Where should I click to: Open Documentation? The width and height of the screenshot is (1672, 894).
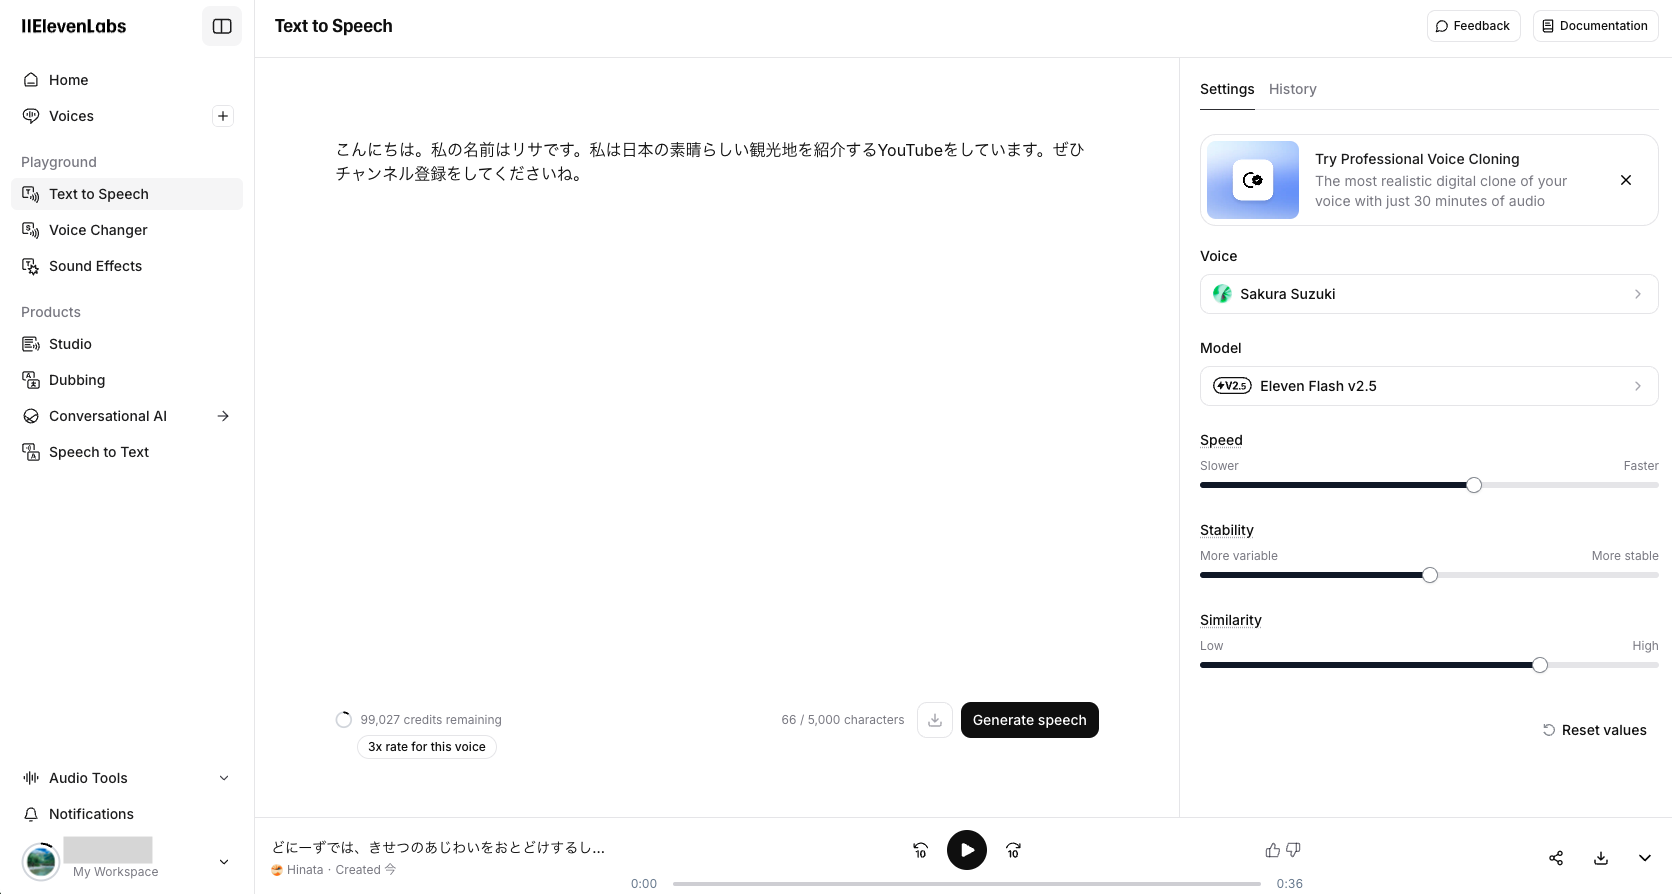click(x=1595, y=26)
